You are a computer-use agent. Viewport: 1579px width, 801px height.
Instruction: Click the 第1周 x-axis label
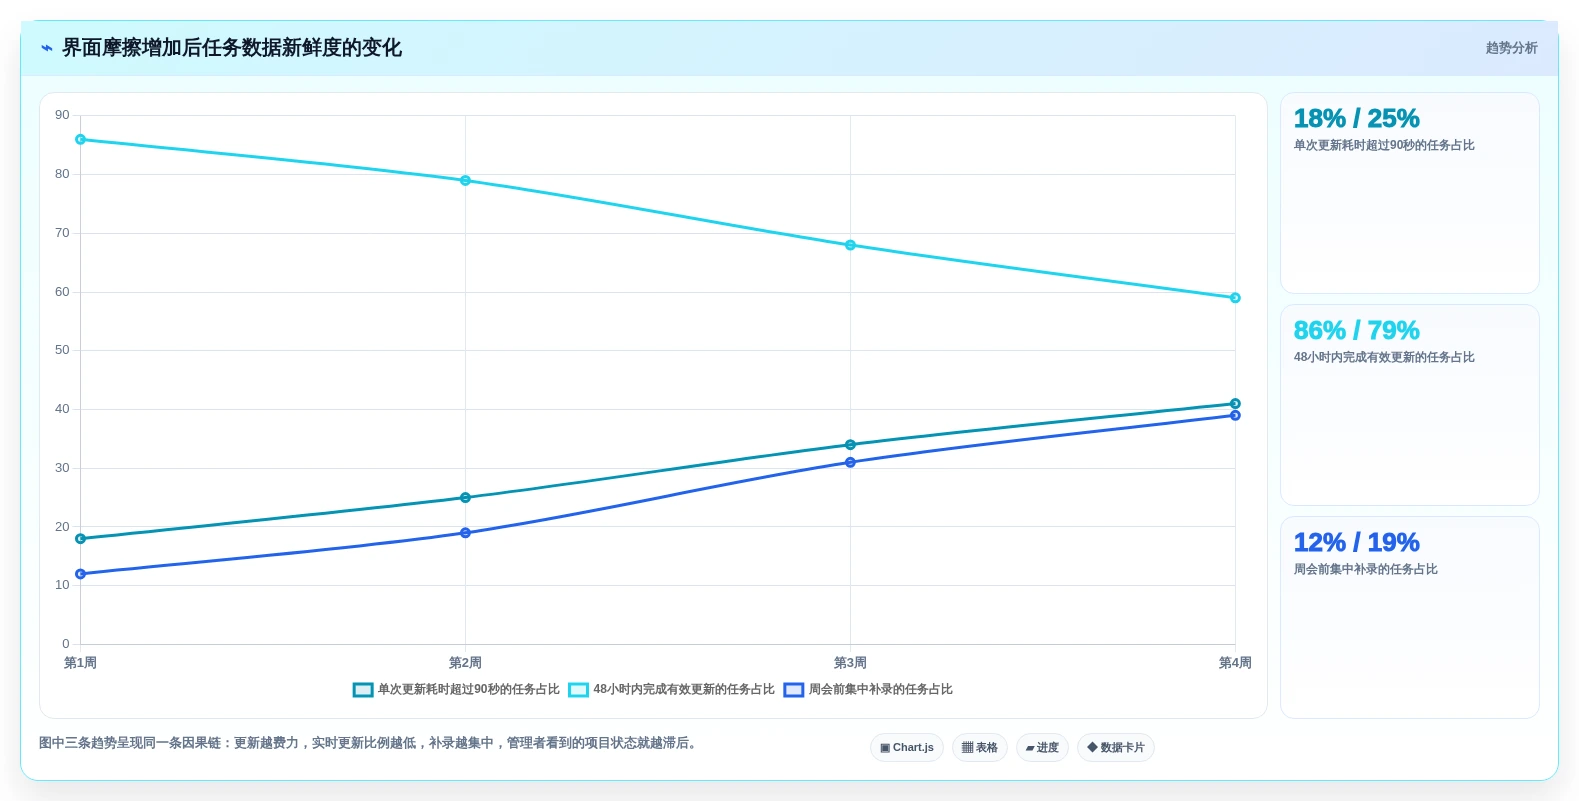[80, 663]
